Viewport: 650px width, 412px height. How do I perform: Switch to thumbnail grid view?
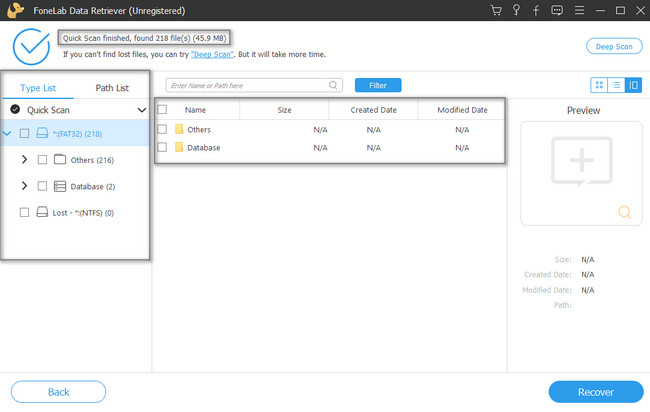click(x=599, y=85)
